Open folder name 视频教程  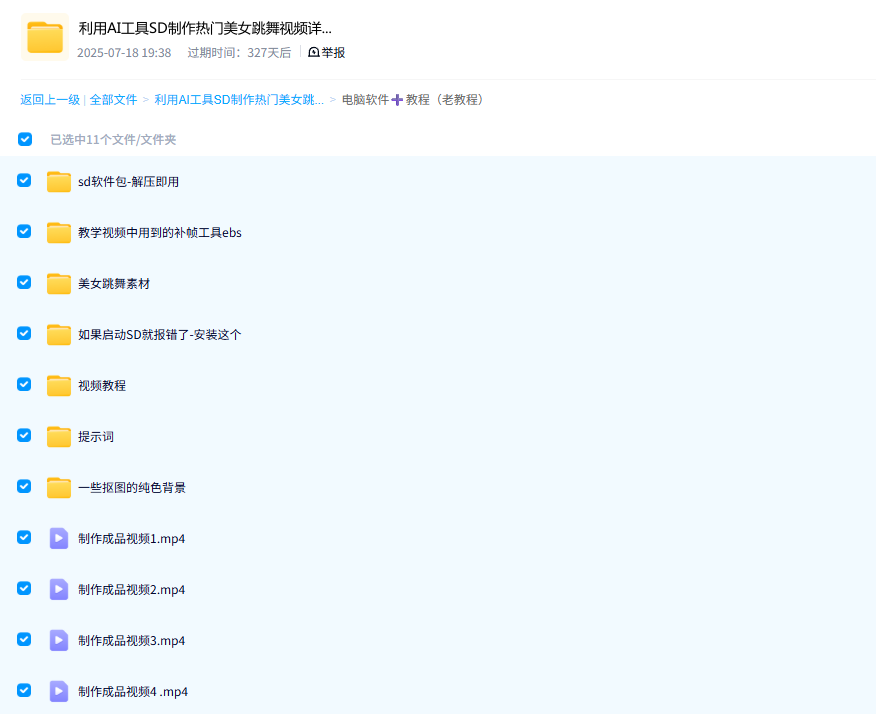[102, 385]
